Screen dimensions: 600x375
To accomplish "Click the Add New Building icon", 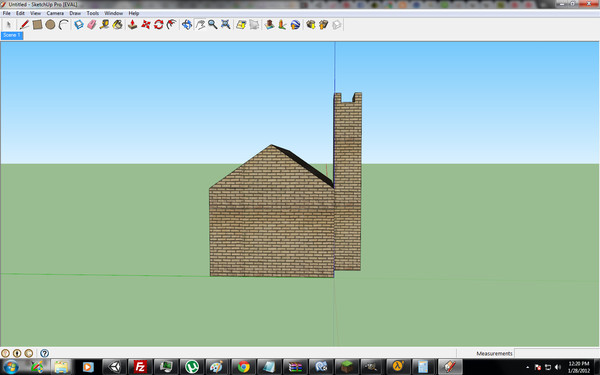I will click(x=269, y=25).
